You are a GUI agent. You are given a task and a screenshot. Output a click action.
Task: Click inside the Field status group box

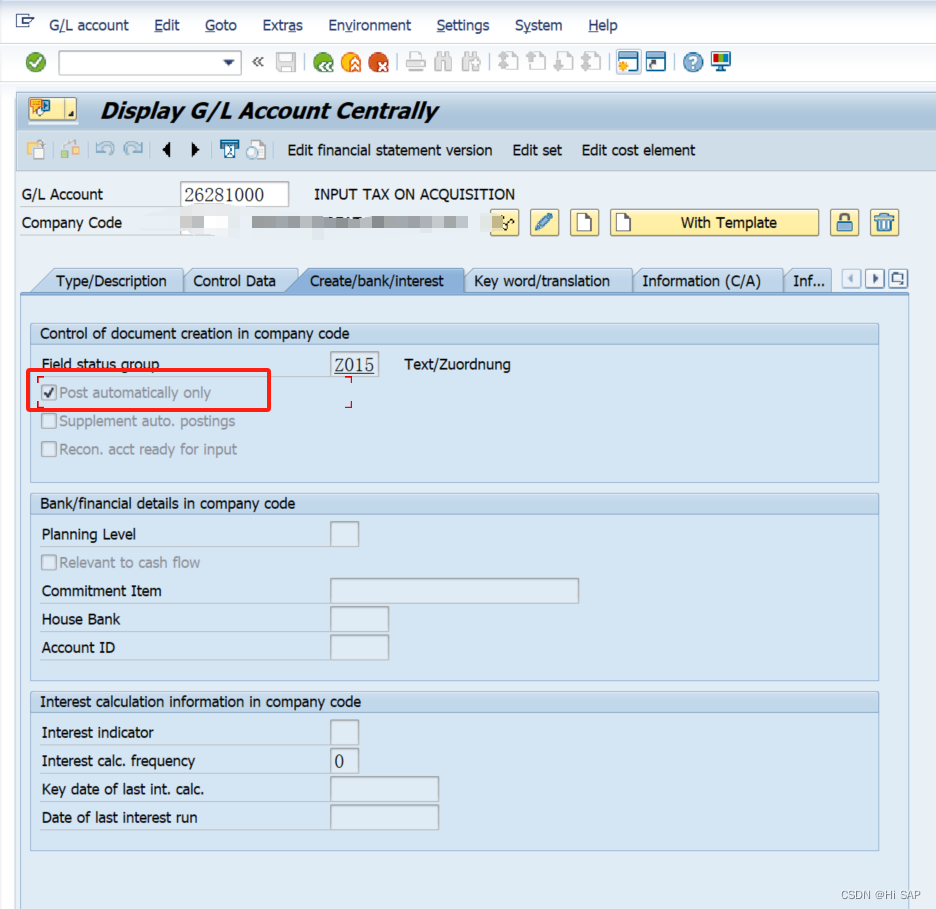pos(354,364)
